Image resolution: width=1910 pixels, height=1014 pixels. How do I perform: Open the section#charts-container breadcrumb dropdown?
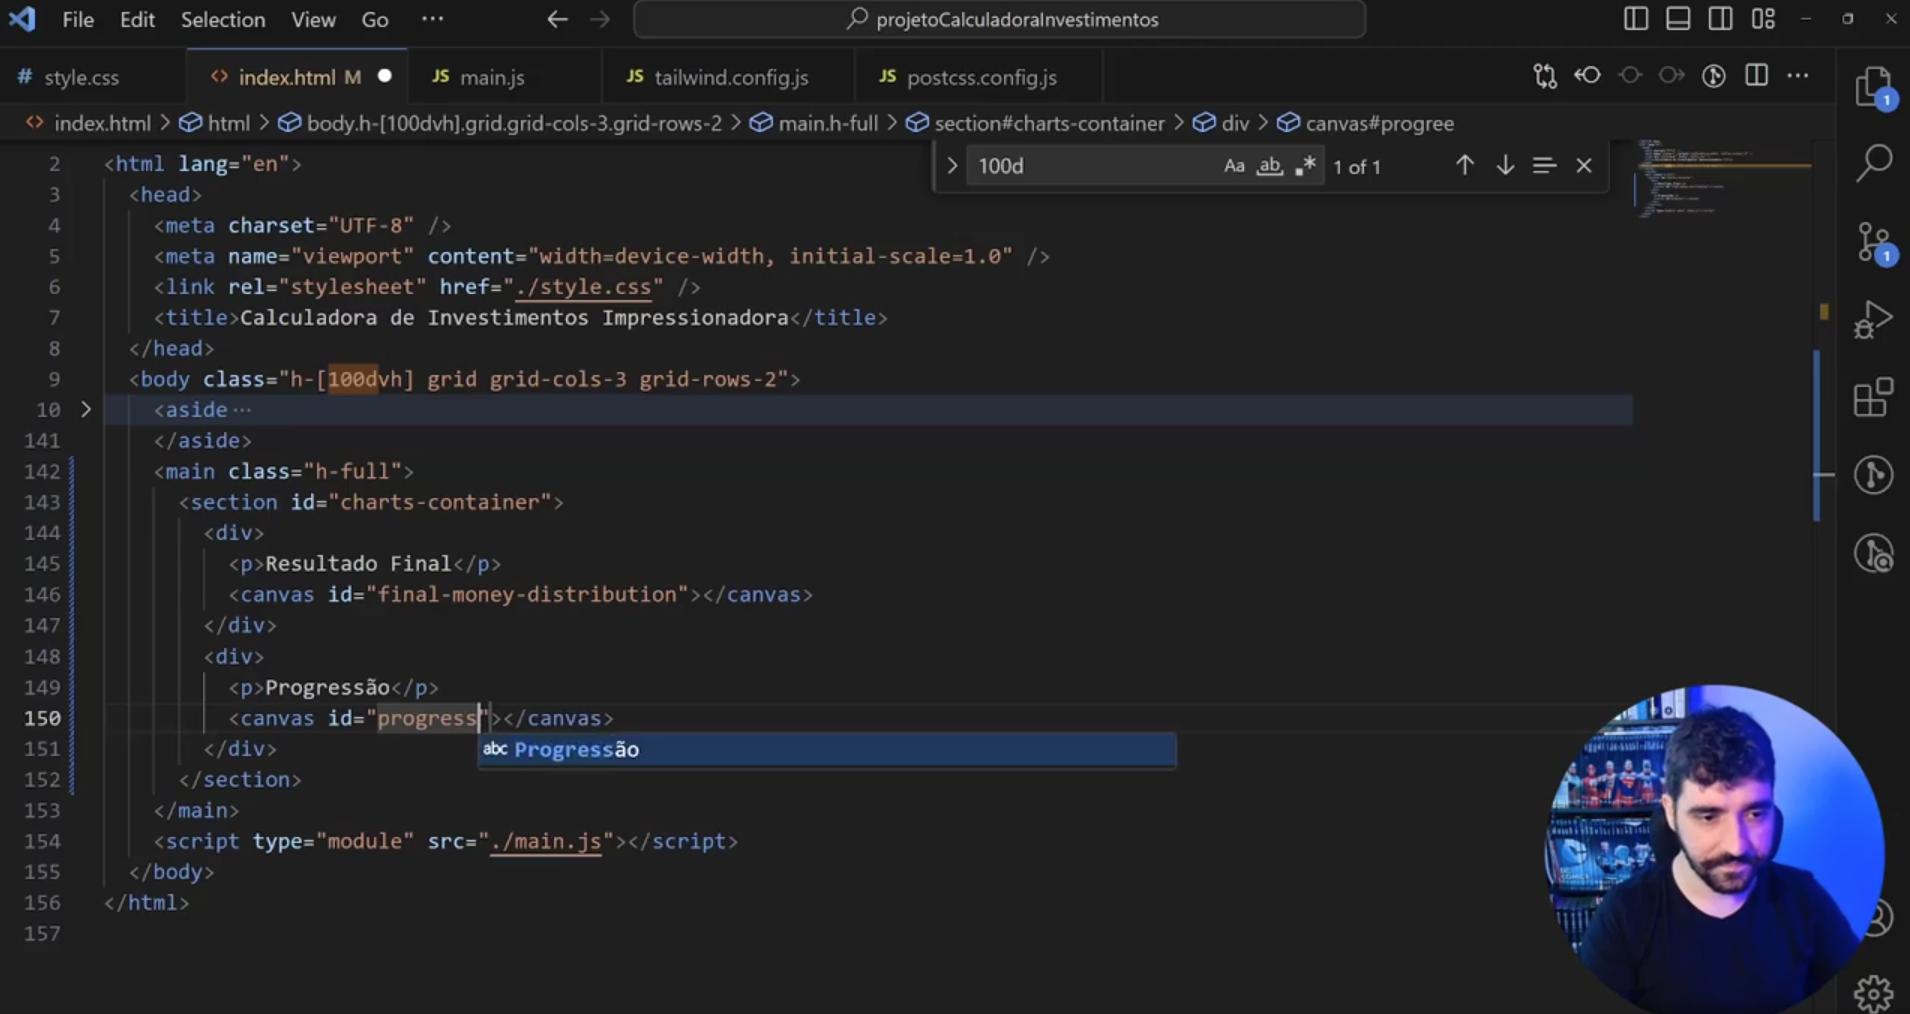[x=1048, y=123]
